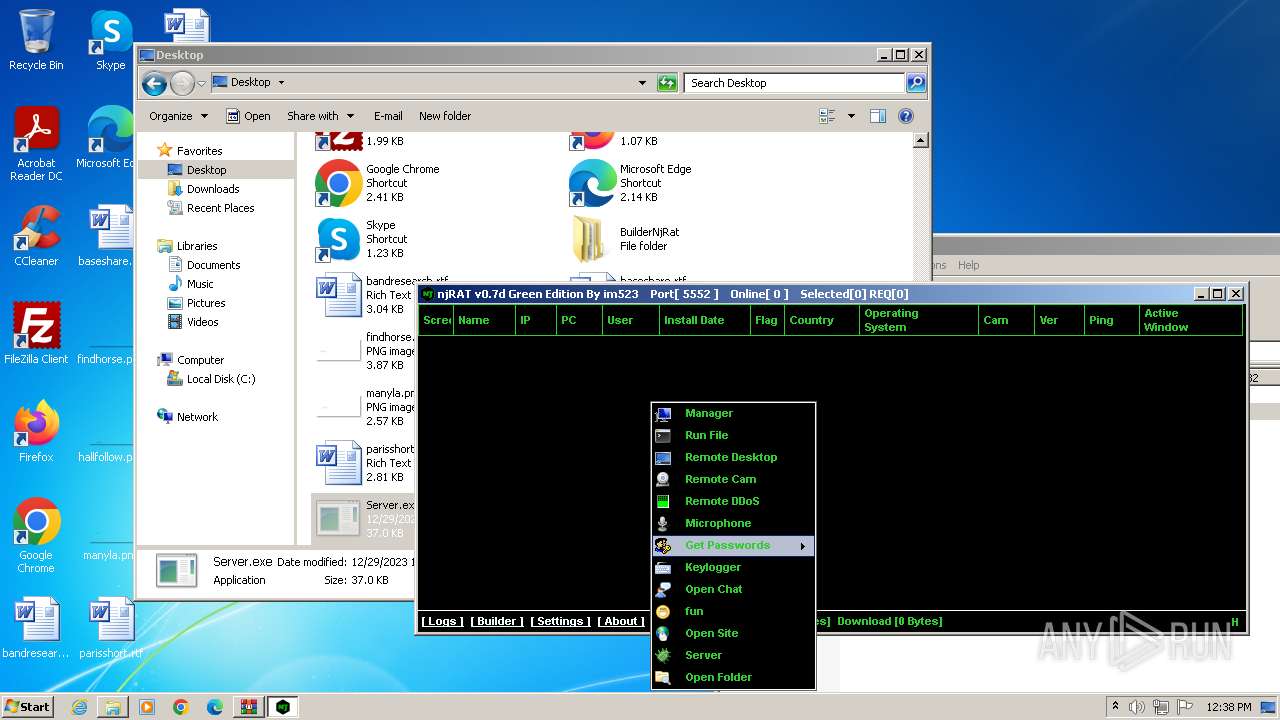The image size is (1280, 720).
Task: Sort by Install Date column header
Action: tap(705, 320)
